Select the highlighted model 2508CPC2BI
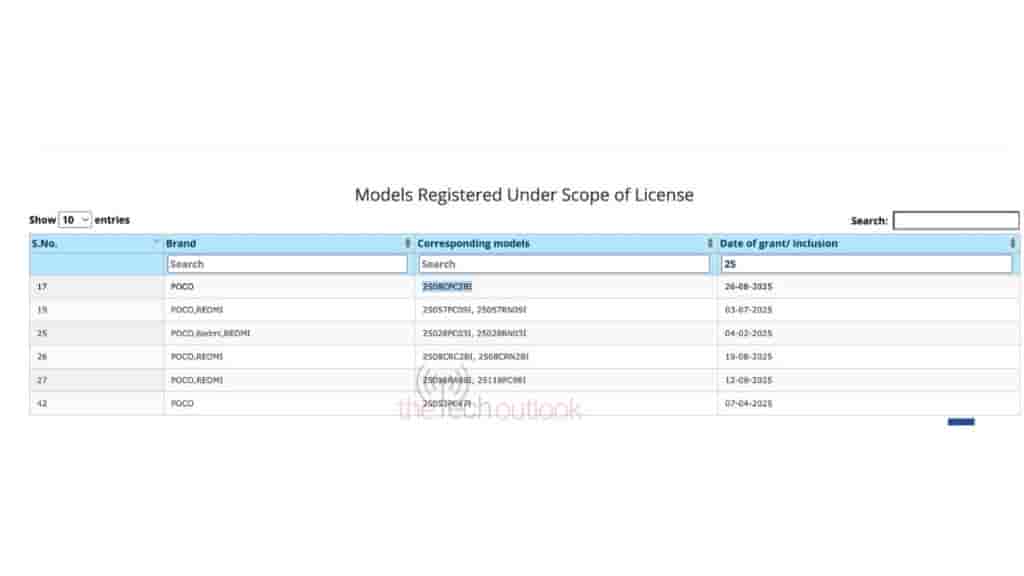The height and width of the screenshot is (576, 1024). pos(447,287)
